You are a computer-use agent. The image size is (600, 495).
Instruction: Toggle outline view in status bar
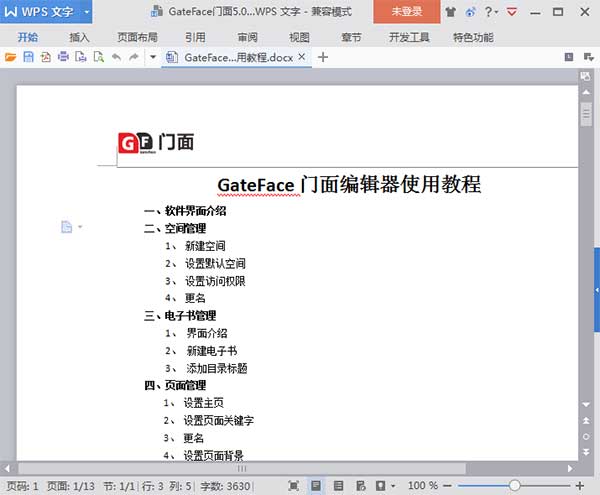337,485
